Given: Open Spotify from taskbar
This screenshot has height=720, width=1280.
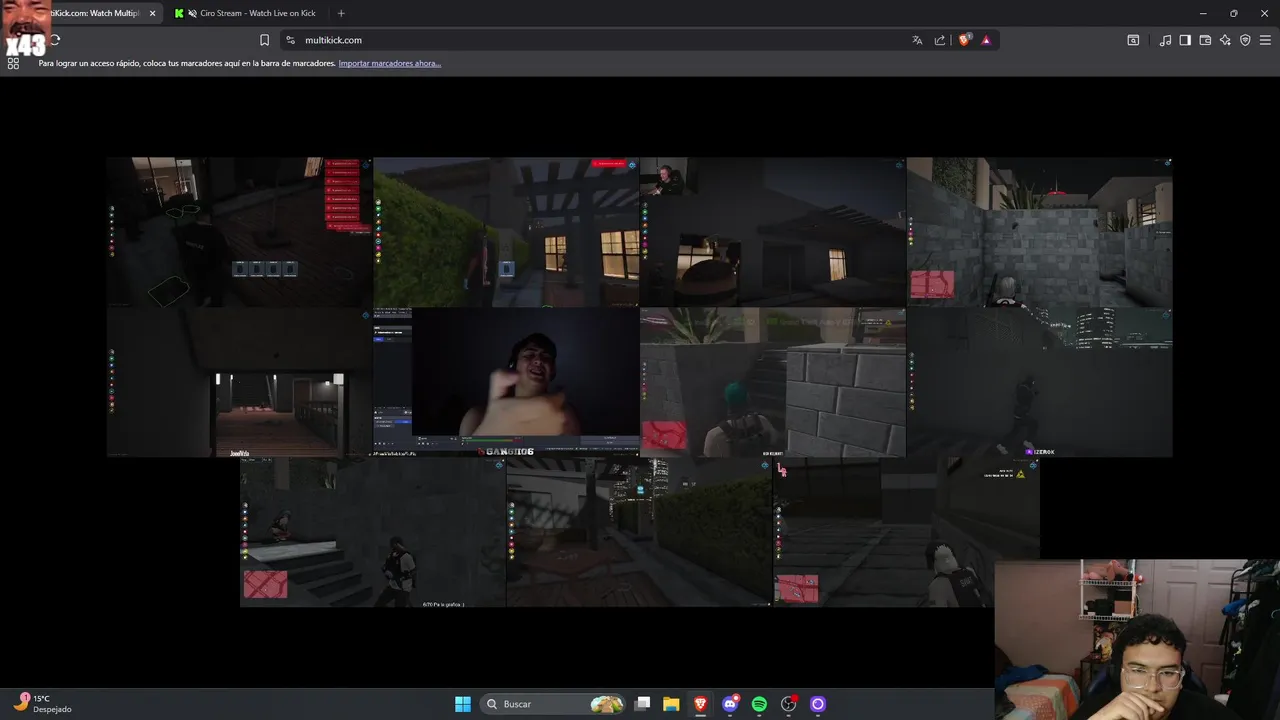Looking at the screenshot, I should pyautogui.click(x=759, y=704).
